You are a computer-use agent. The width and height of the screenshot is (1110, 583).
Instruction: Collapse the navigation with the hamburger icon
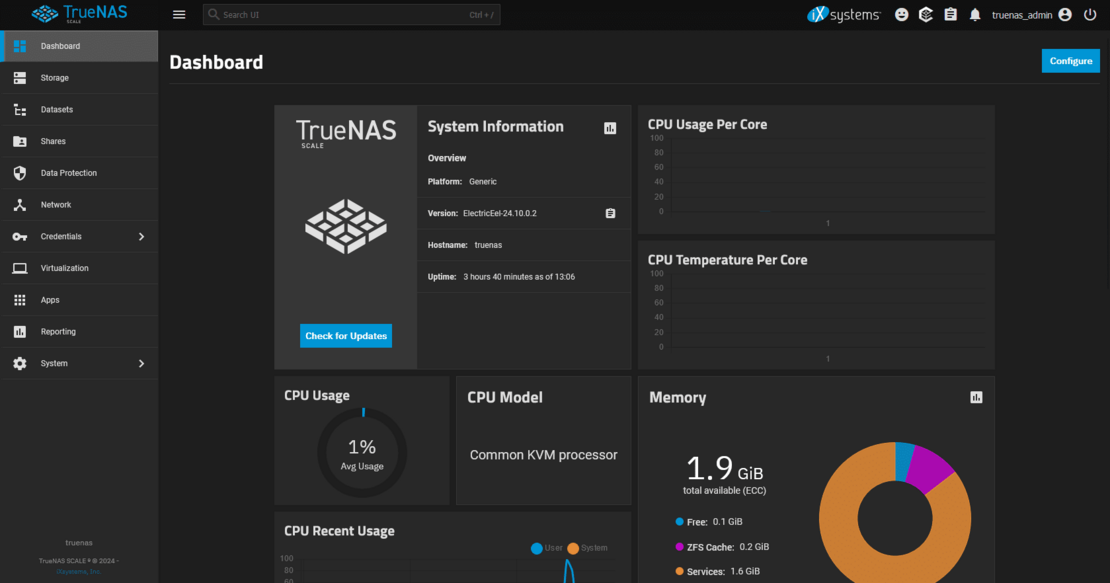179,14
